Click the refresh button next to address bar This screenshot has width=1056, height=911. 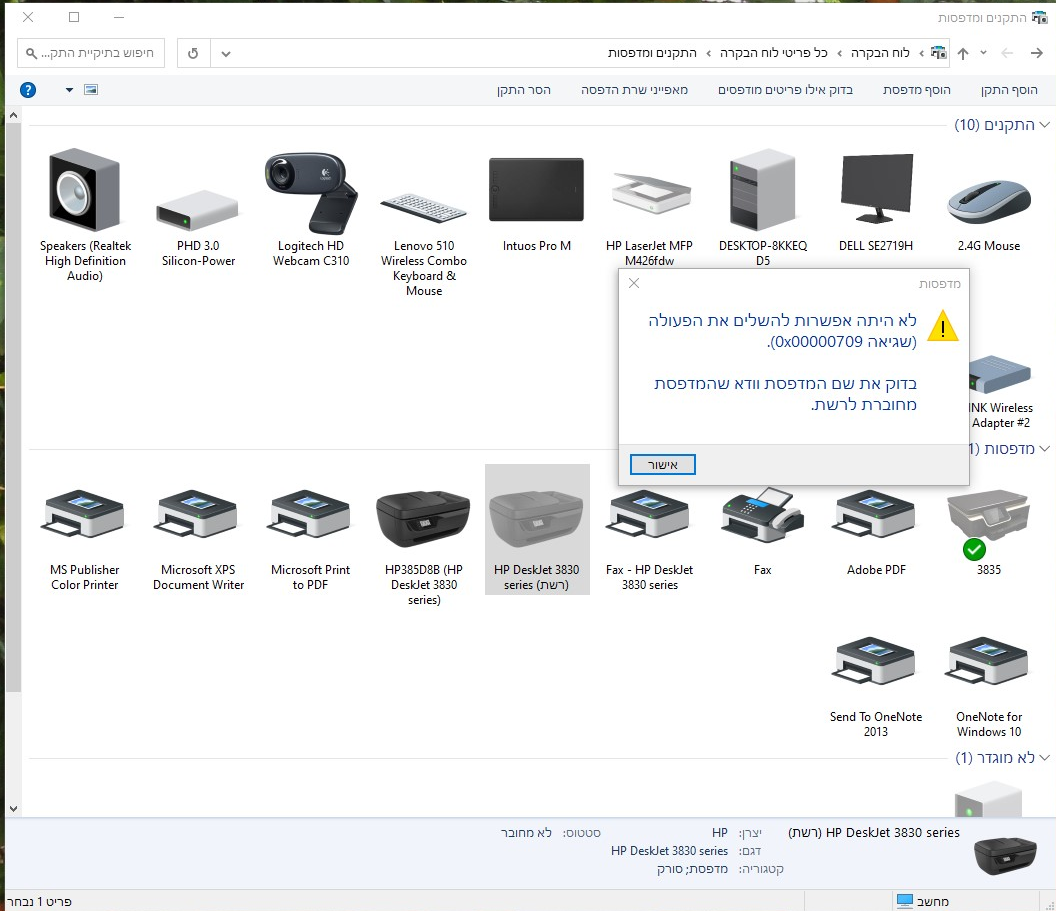193,53
